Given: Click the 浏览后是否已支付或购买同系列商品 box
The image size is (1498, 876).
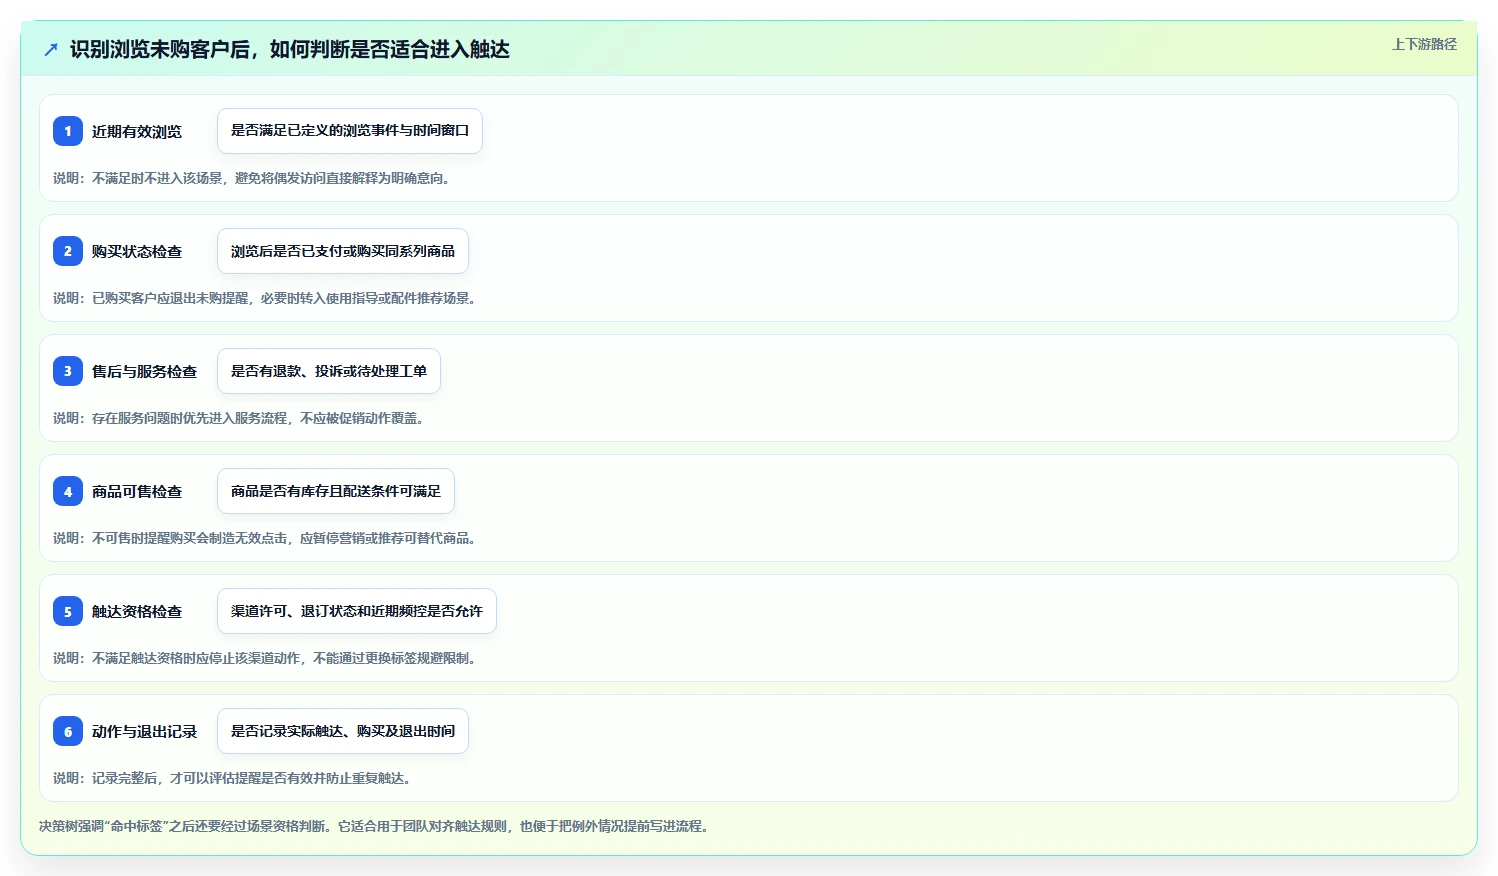Looking at the screenshot, I should (343, 251).
